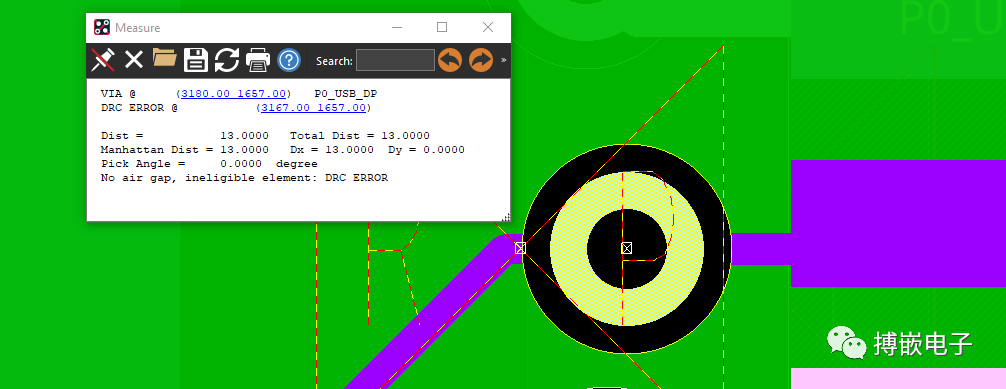The width and height of the screenshot is (1006, 389).
Task: Click the refresh arrows icon
Action: pos(226,60)
